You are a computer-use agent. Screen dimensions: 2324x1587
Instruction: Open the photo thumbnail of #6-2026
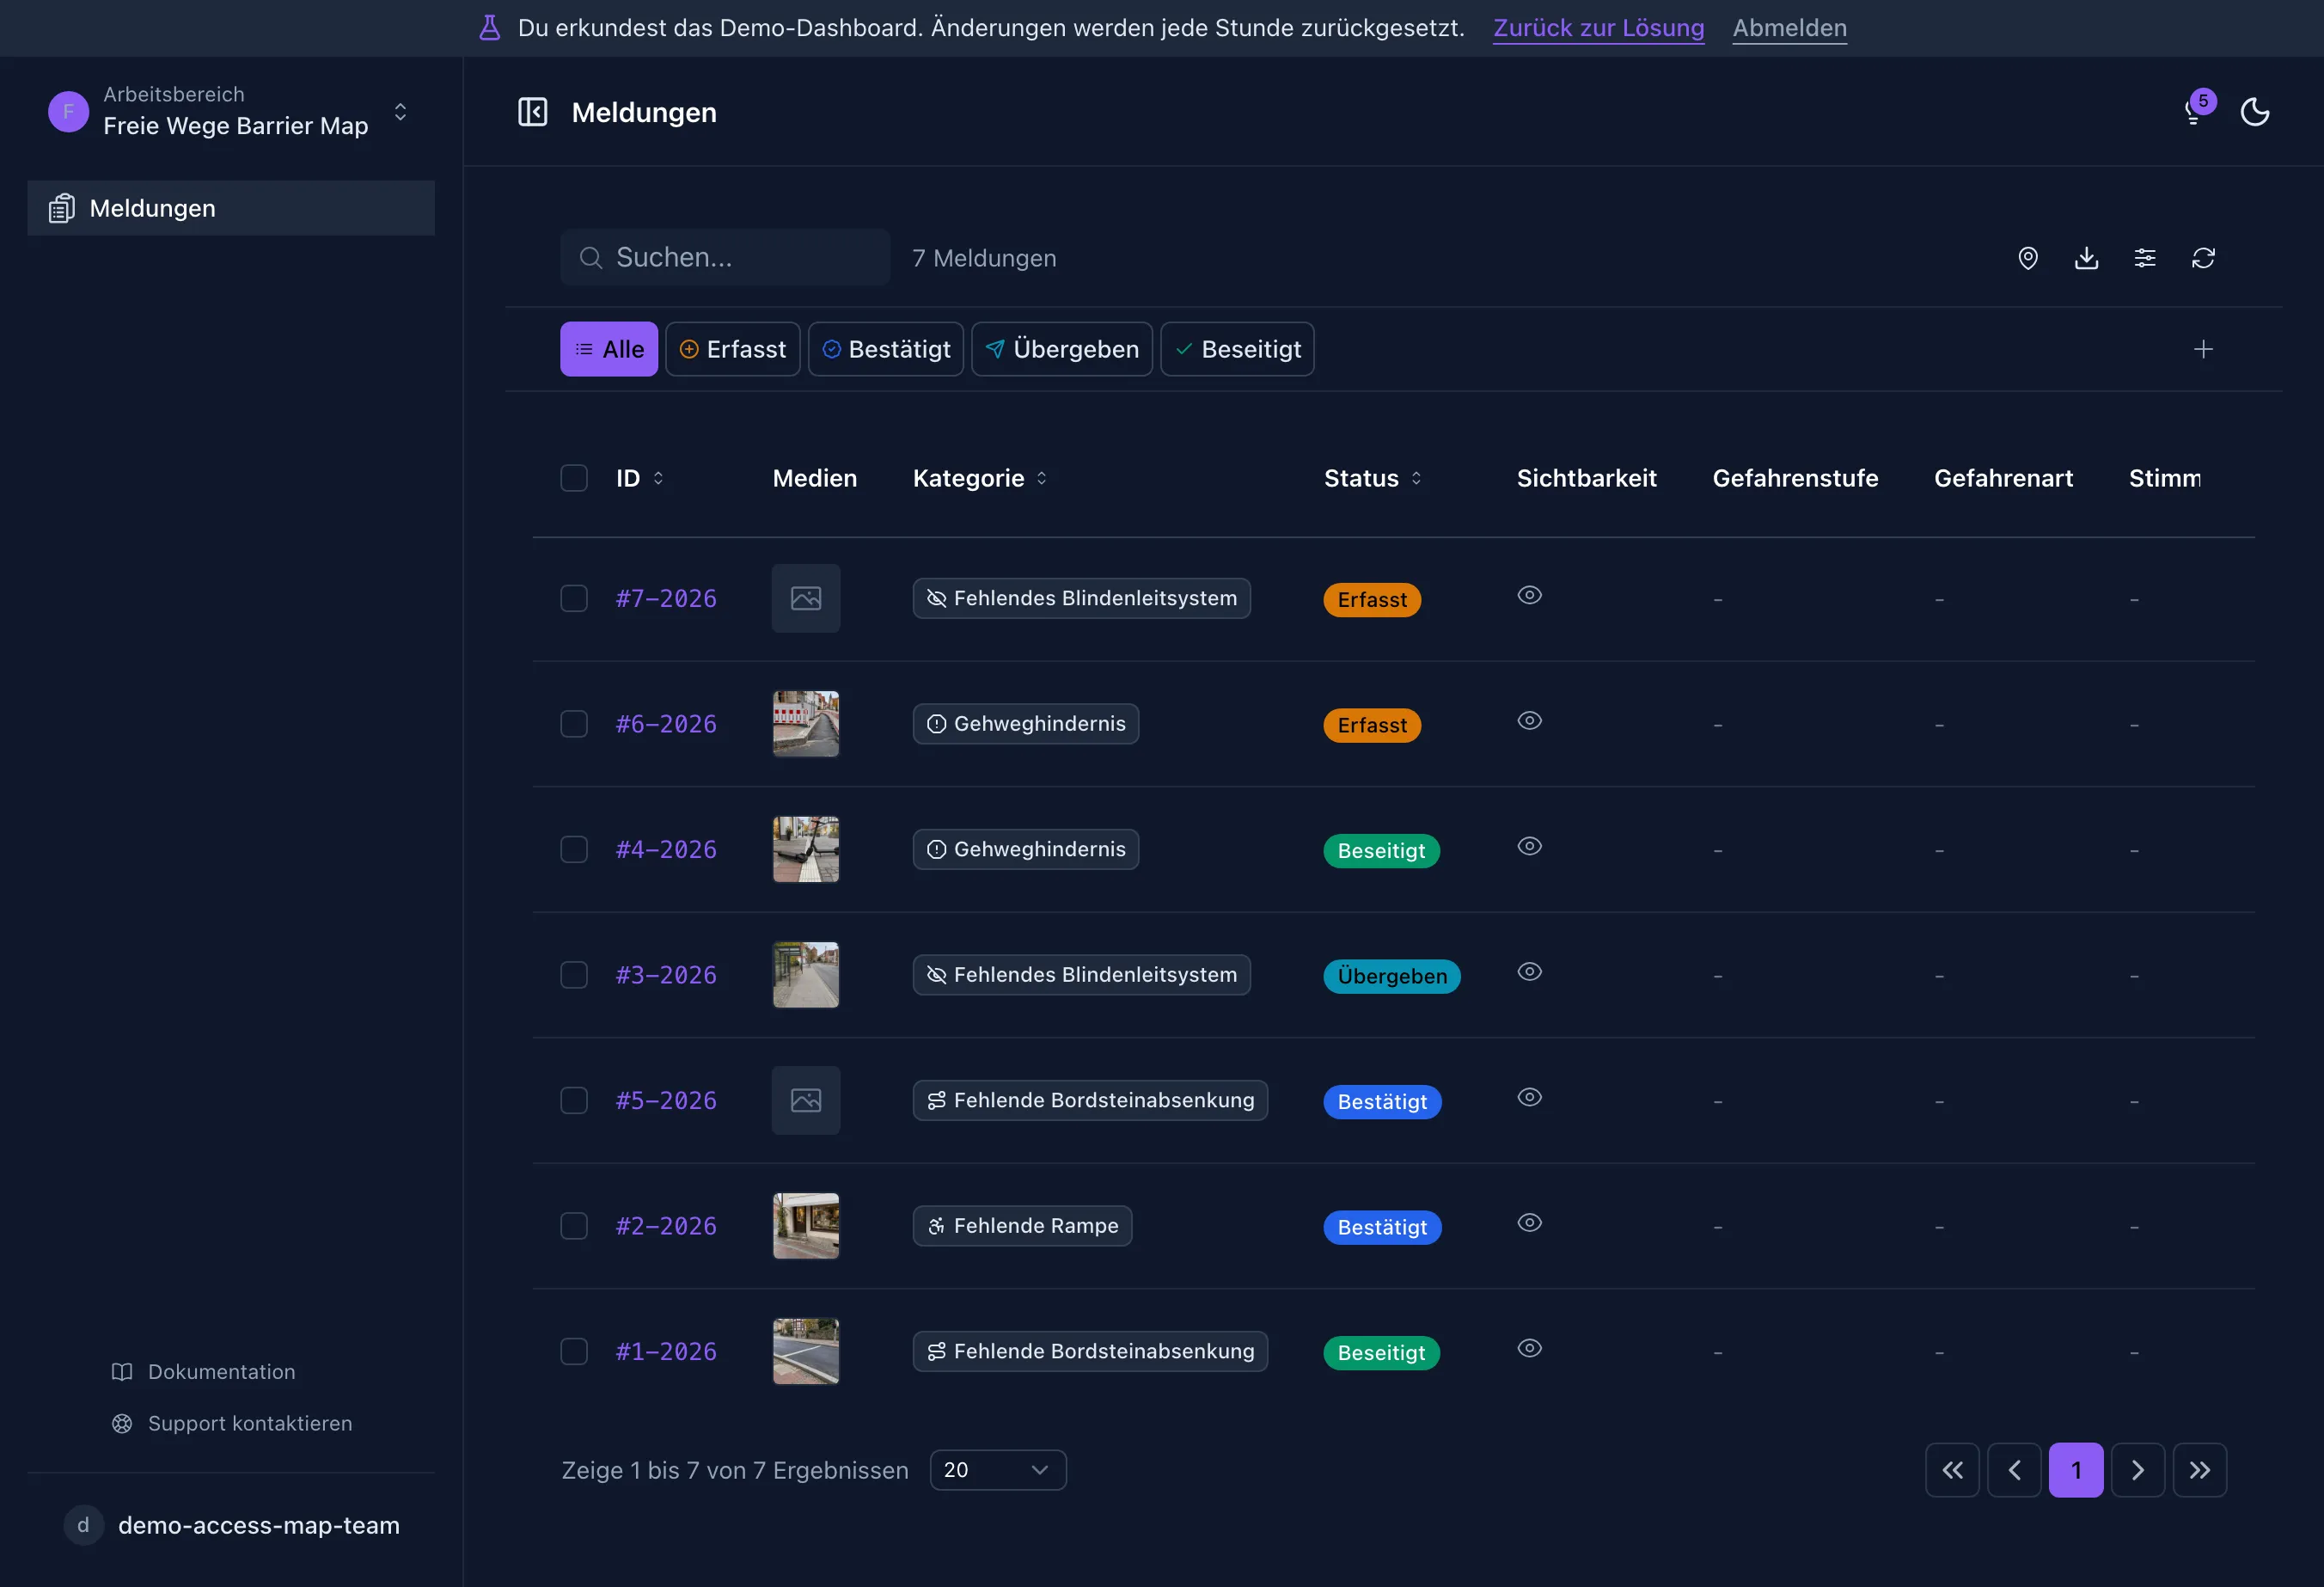(x=806, y=724)
